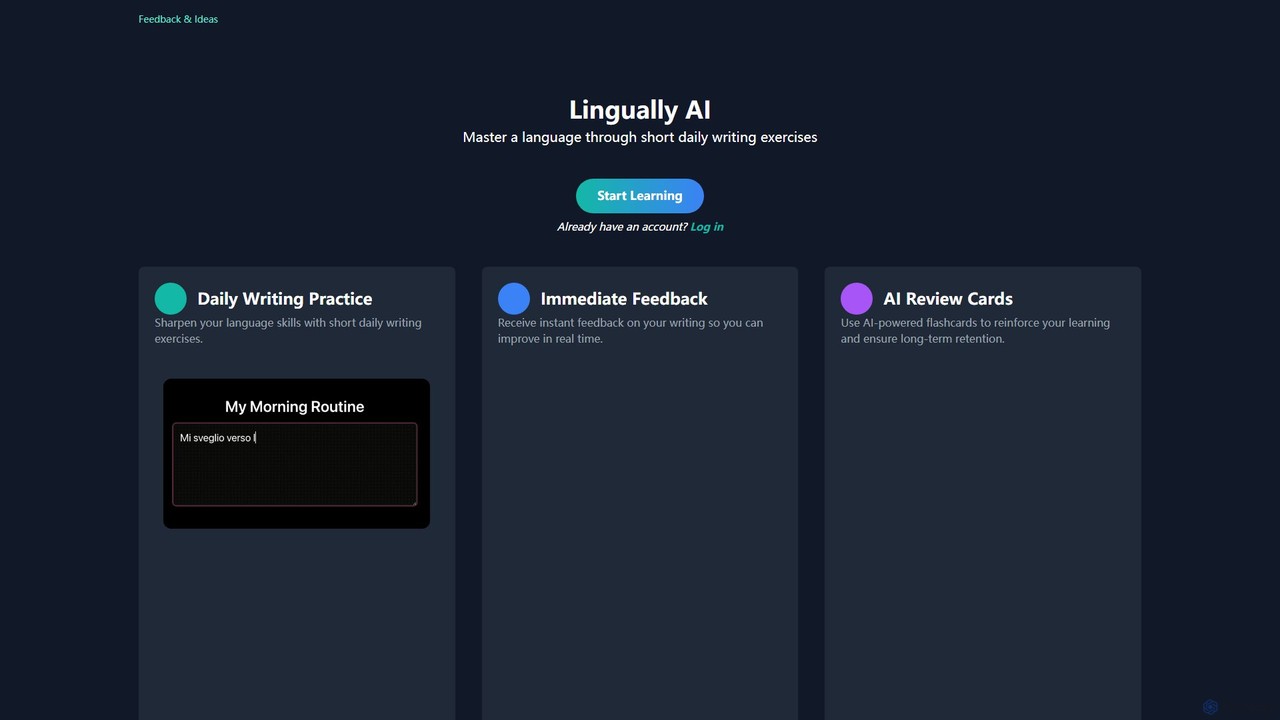Click the blue Immediate Feedback circle icon
The height and width of the screenshot is (720, 1280).
coord(514,299)
